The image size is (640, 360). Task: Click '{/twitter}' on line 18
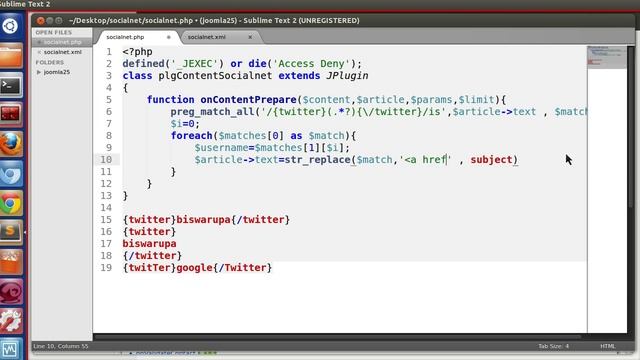pos(152,256)
